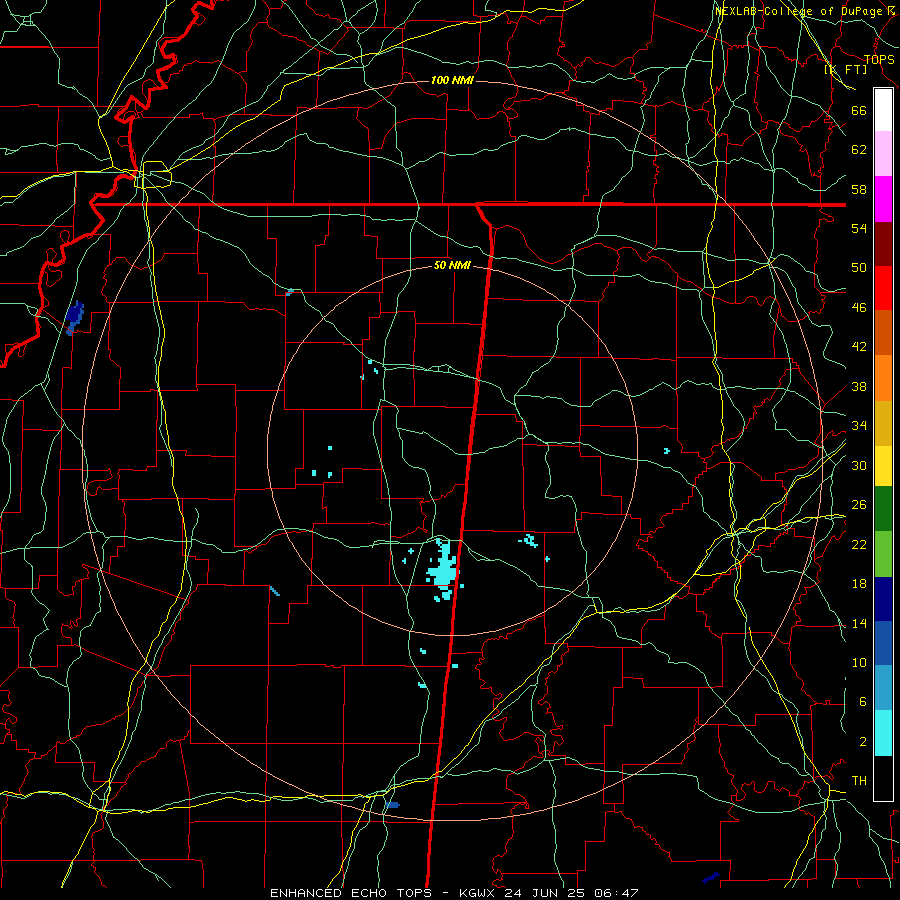Screen dimensions: 900x900
Task: Click the navy blue legend swatch
Action: (883, 599)
